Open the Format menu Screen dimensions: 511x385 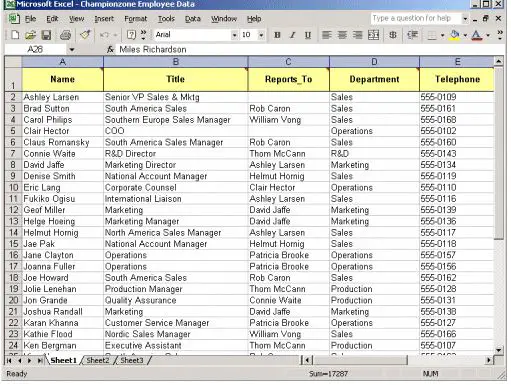(x=135, y=19)
